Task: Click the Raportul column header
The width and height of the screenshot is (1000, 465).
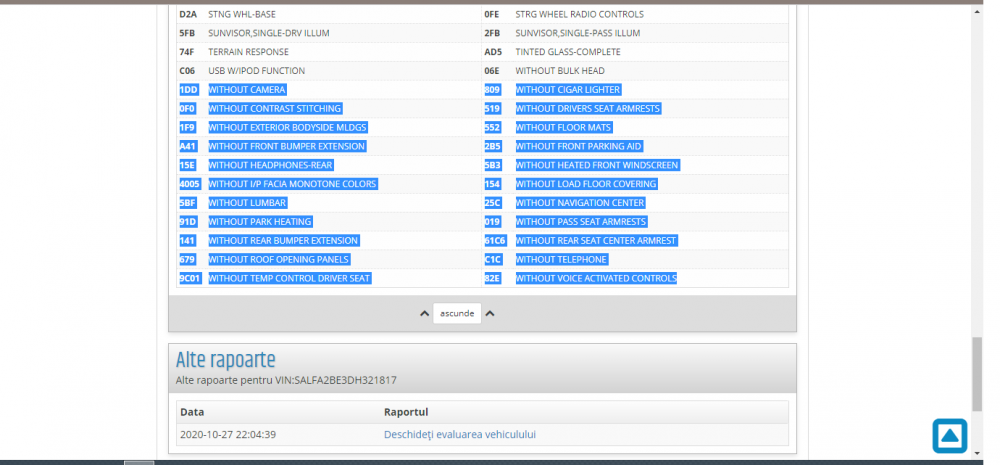Action: (x=406, y=411)
